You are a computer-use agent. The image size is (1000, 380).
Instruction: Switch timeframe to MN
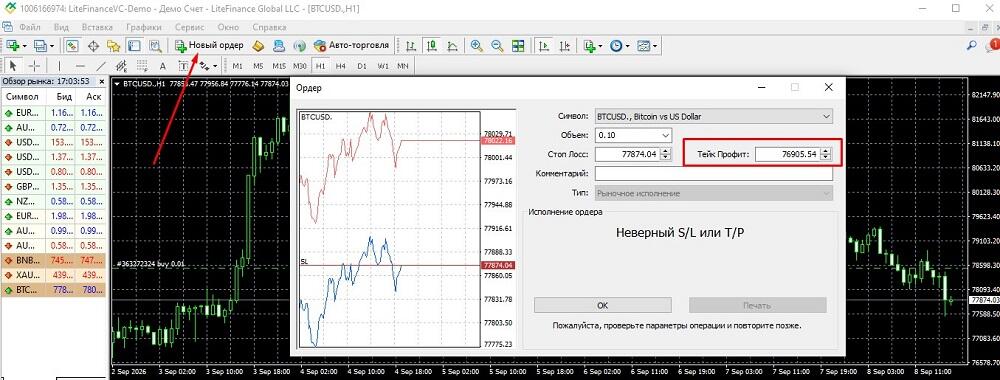[x=403, y=66]
